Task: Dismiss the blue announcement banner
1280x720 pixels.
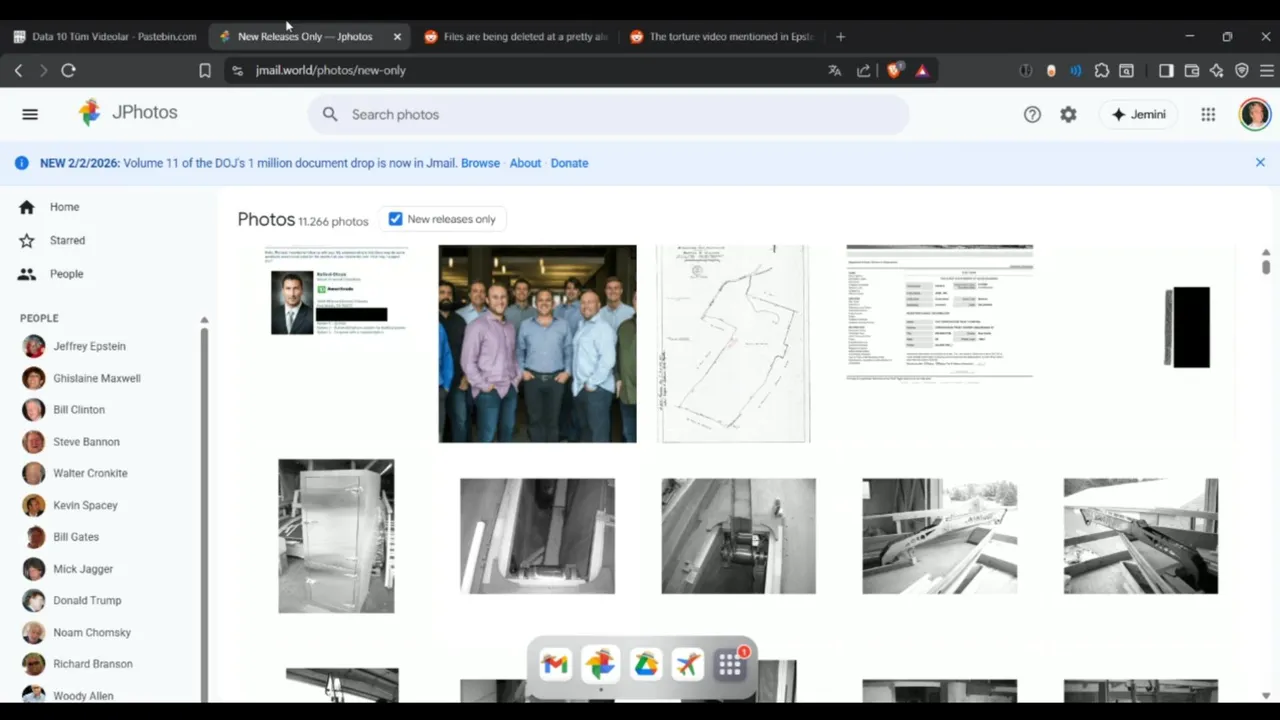Action: (x=1260, y=162)
